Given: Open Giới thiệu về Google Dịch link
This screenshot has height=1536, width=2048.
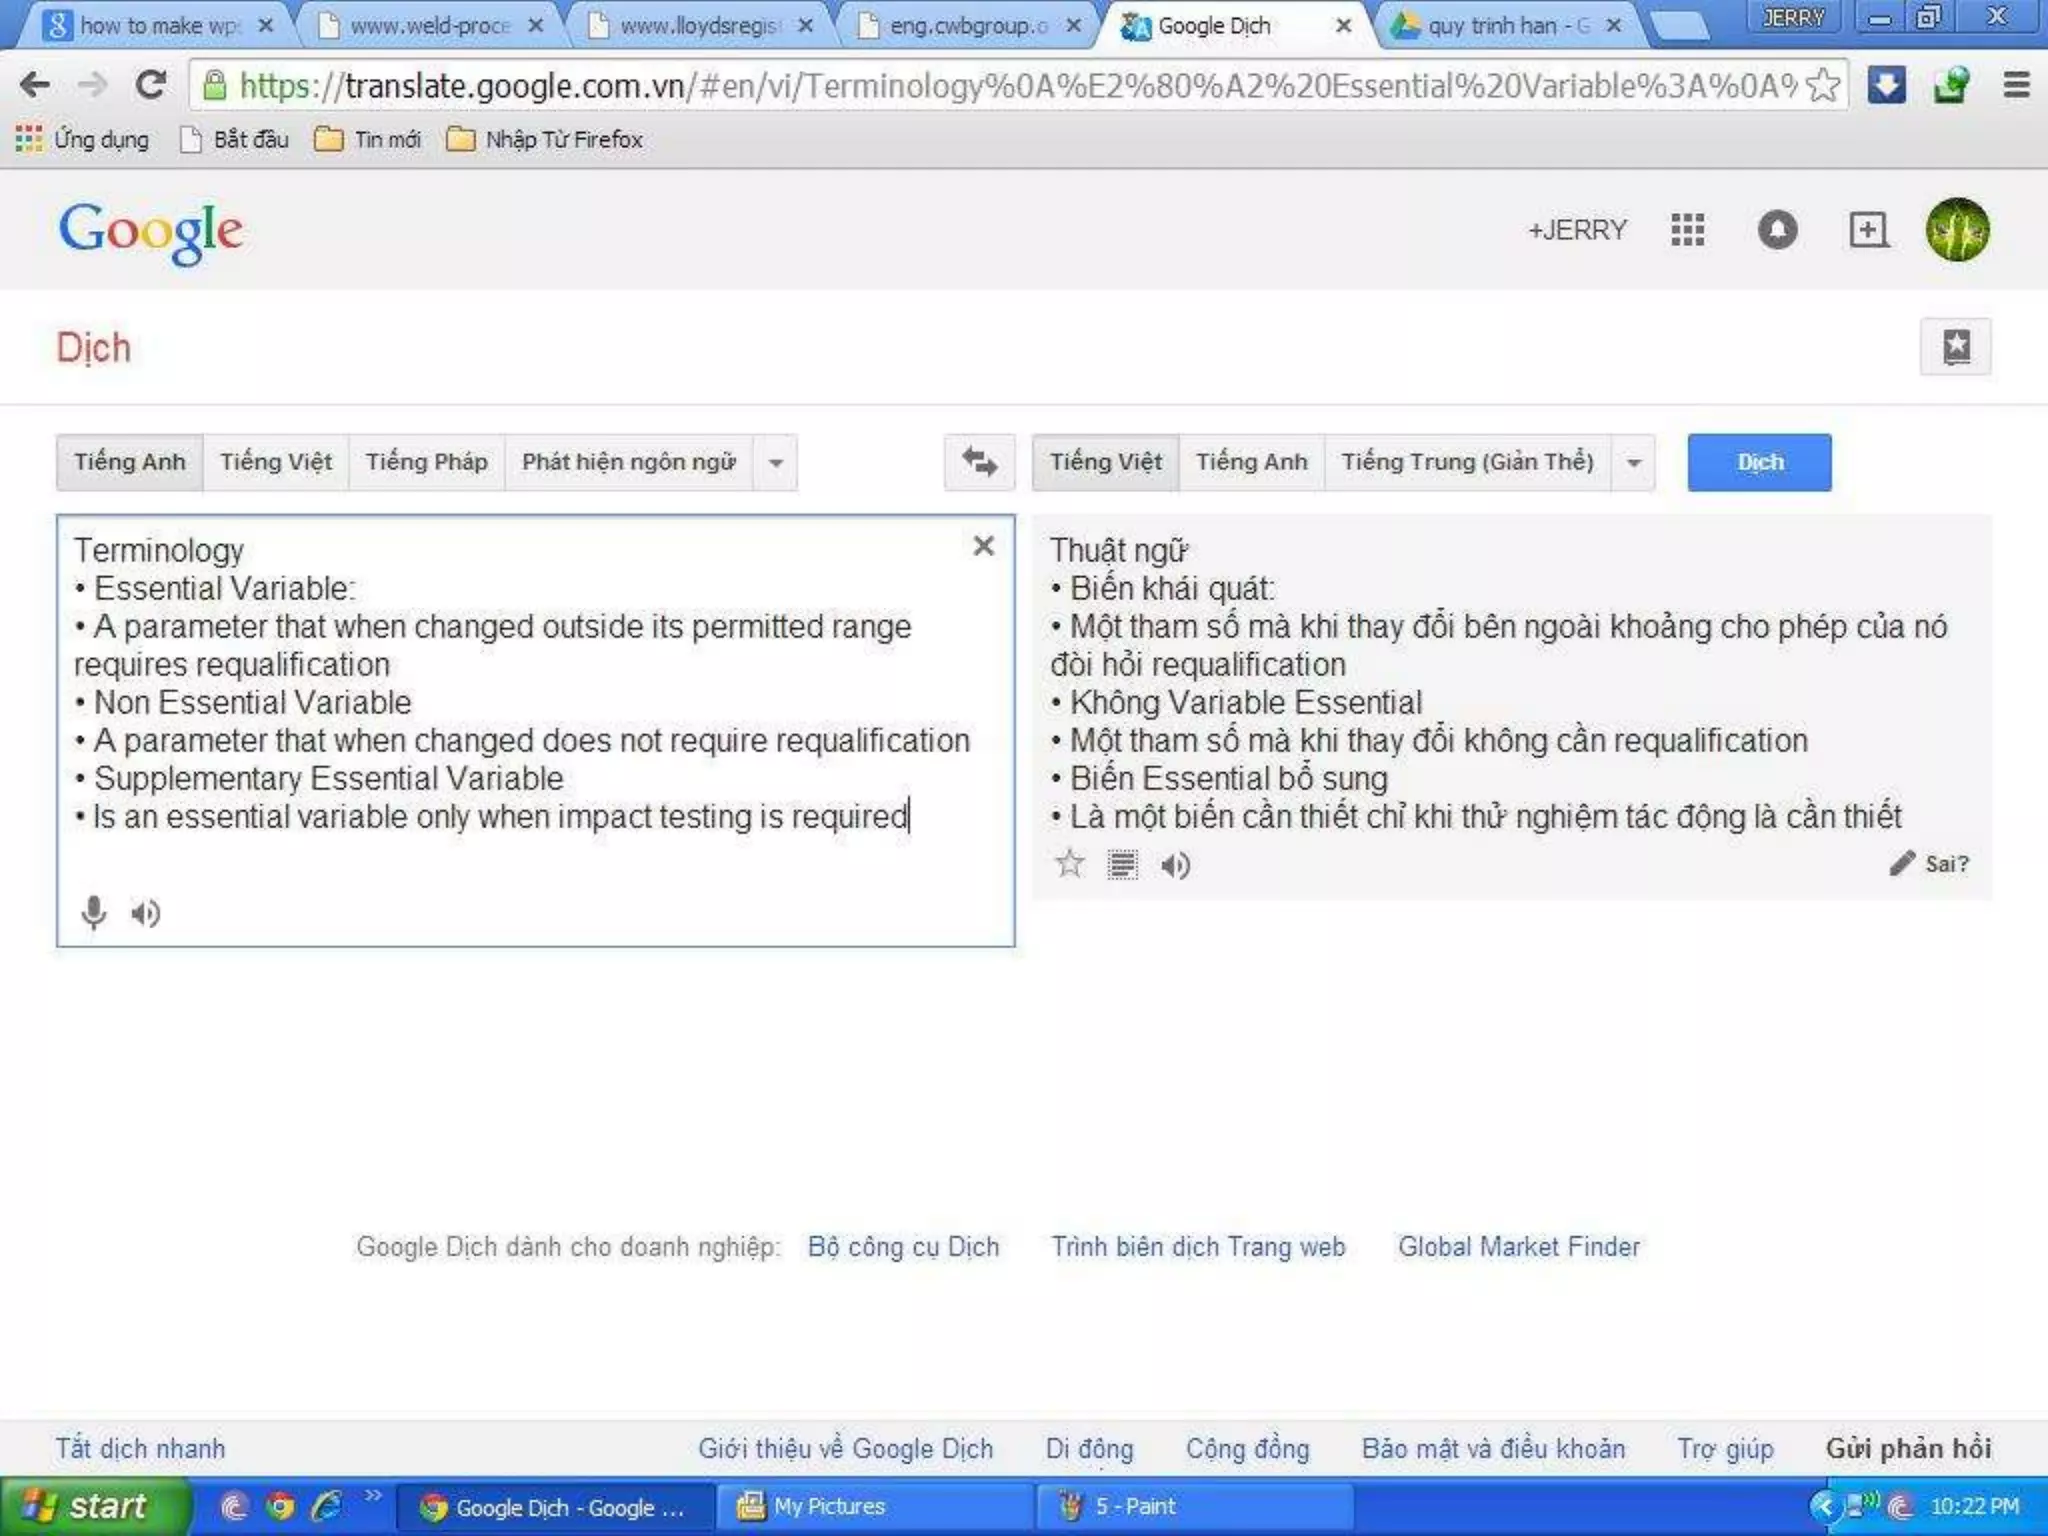Looking at the screenshot, I should coord(845,1448).
